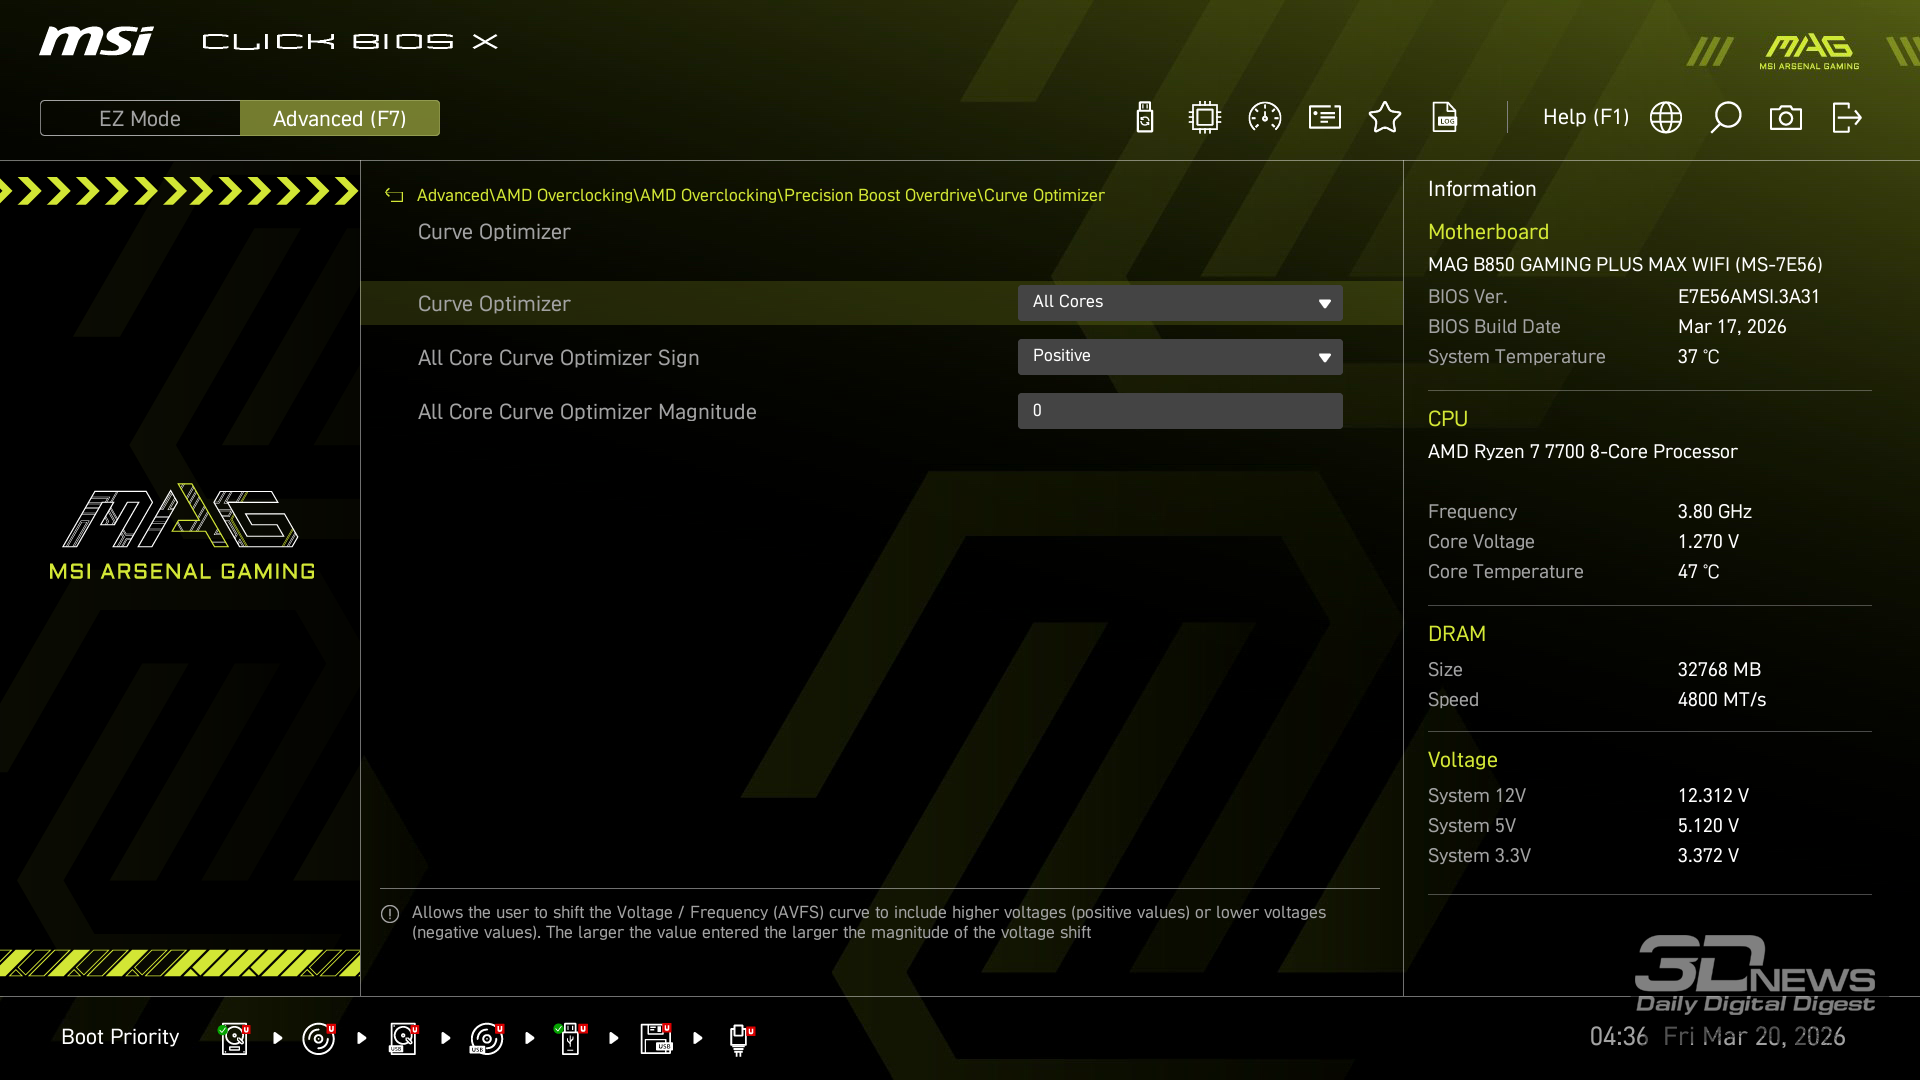The image size is (1920, 1080).
Task: Click the CPU chip icon
Action: [x=1205, y=118]
